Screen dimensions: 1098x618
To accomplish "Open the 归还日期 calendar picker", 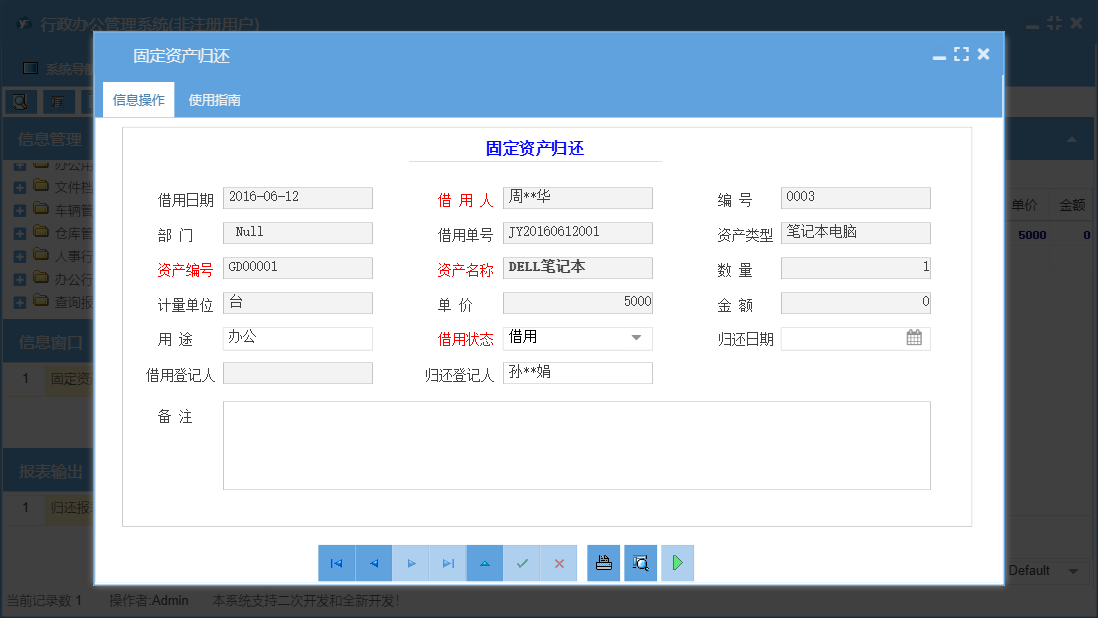I will [913, 338].
